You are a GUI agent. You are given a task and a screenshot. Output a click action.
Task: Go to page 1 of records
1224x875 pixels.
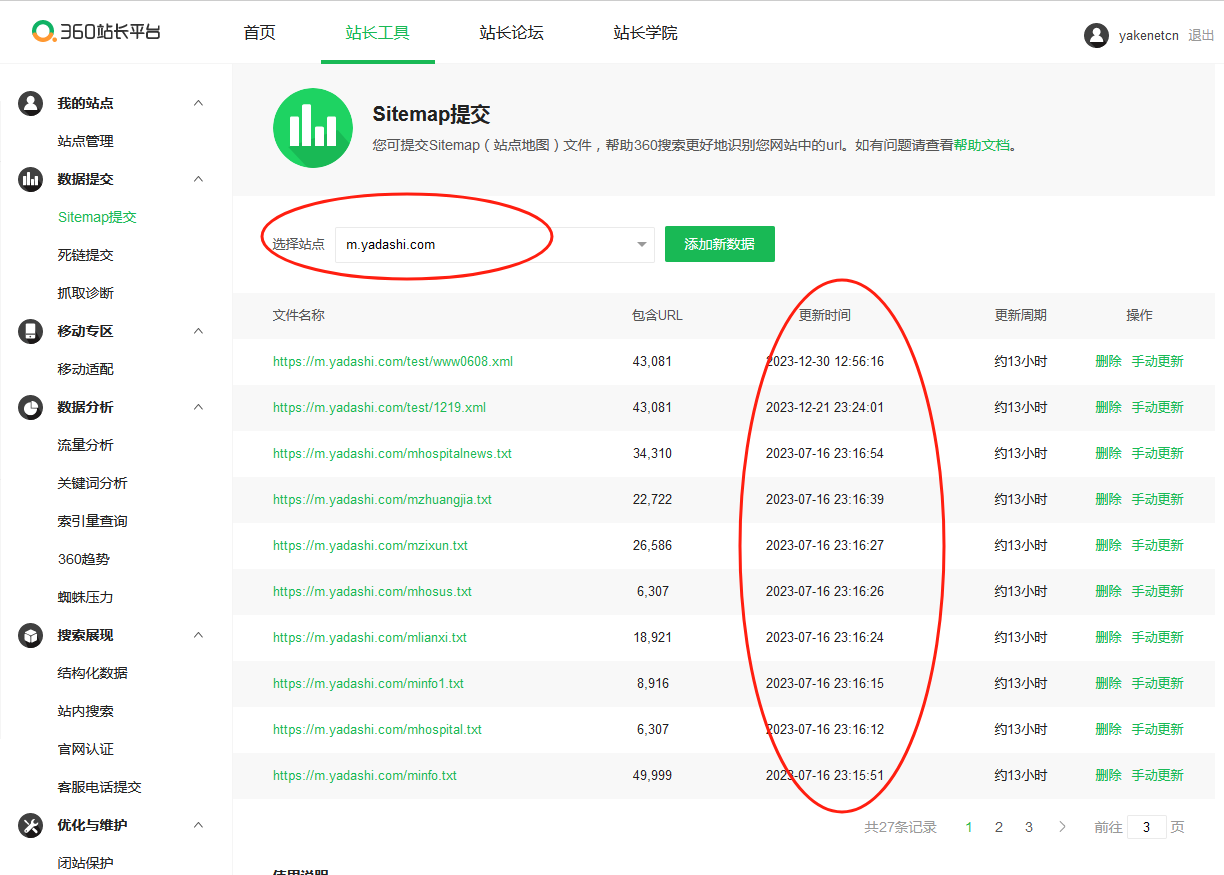pos(969,827)
